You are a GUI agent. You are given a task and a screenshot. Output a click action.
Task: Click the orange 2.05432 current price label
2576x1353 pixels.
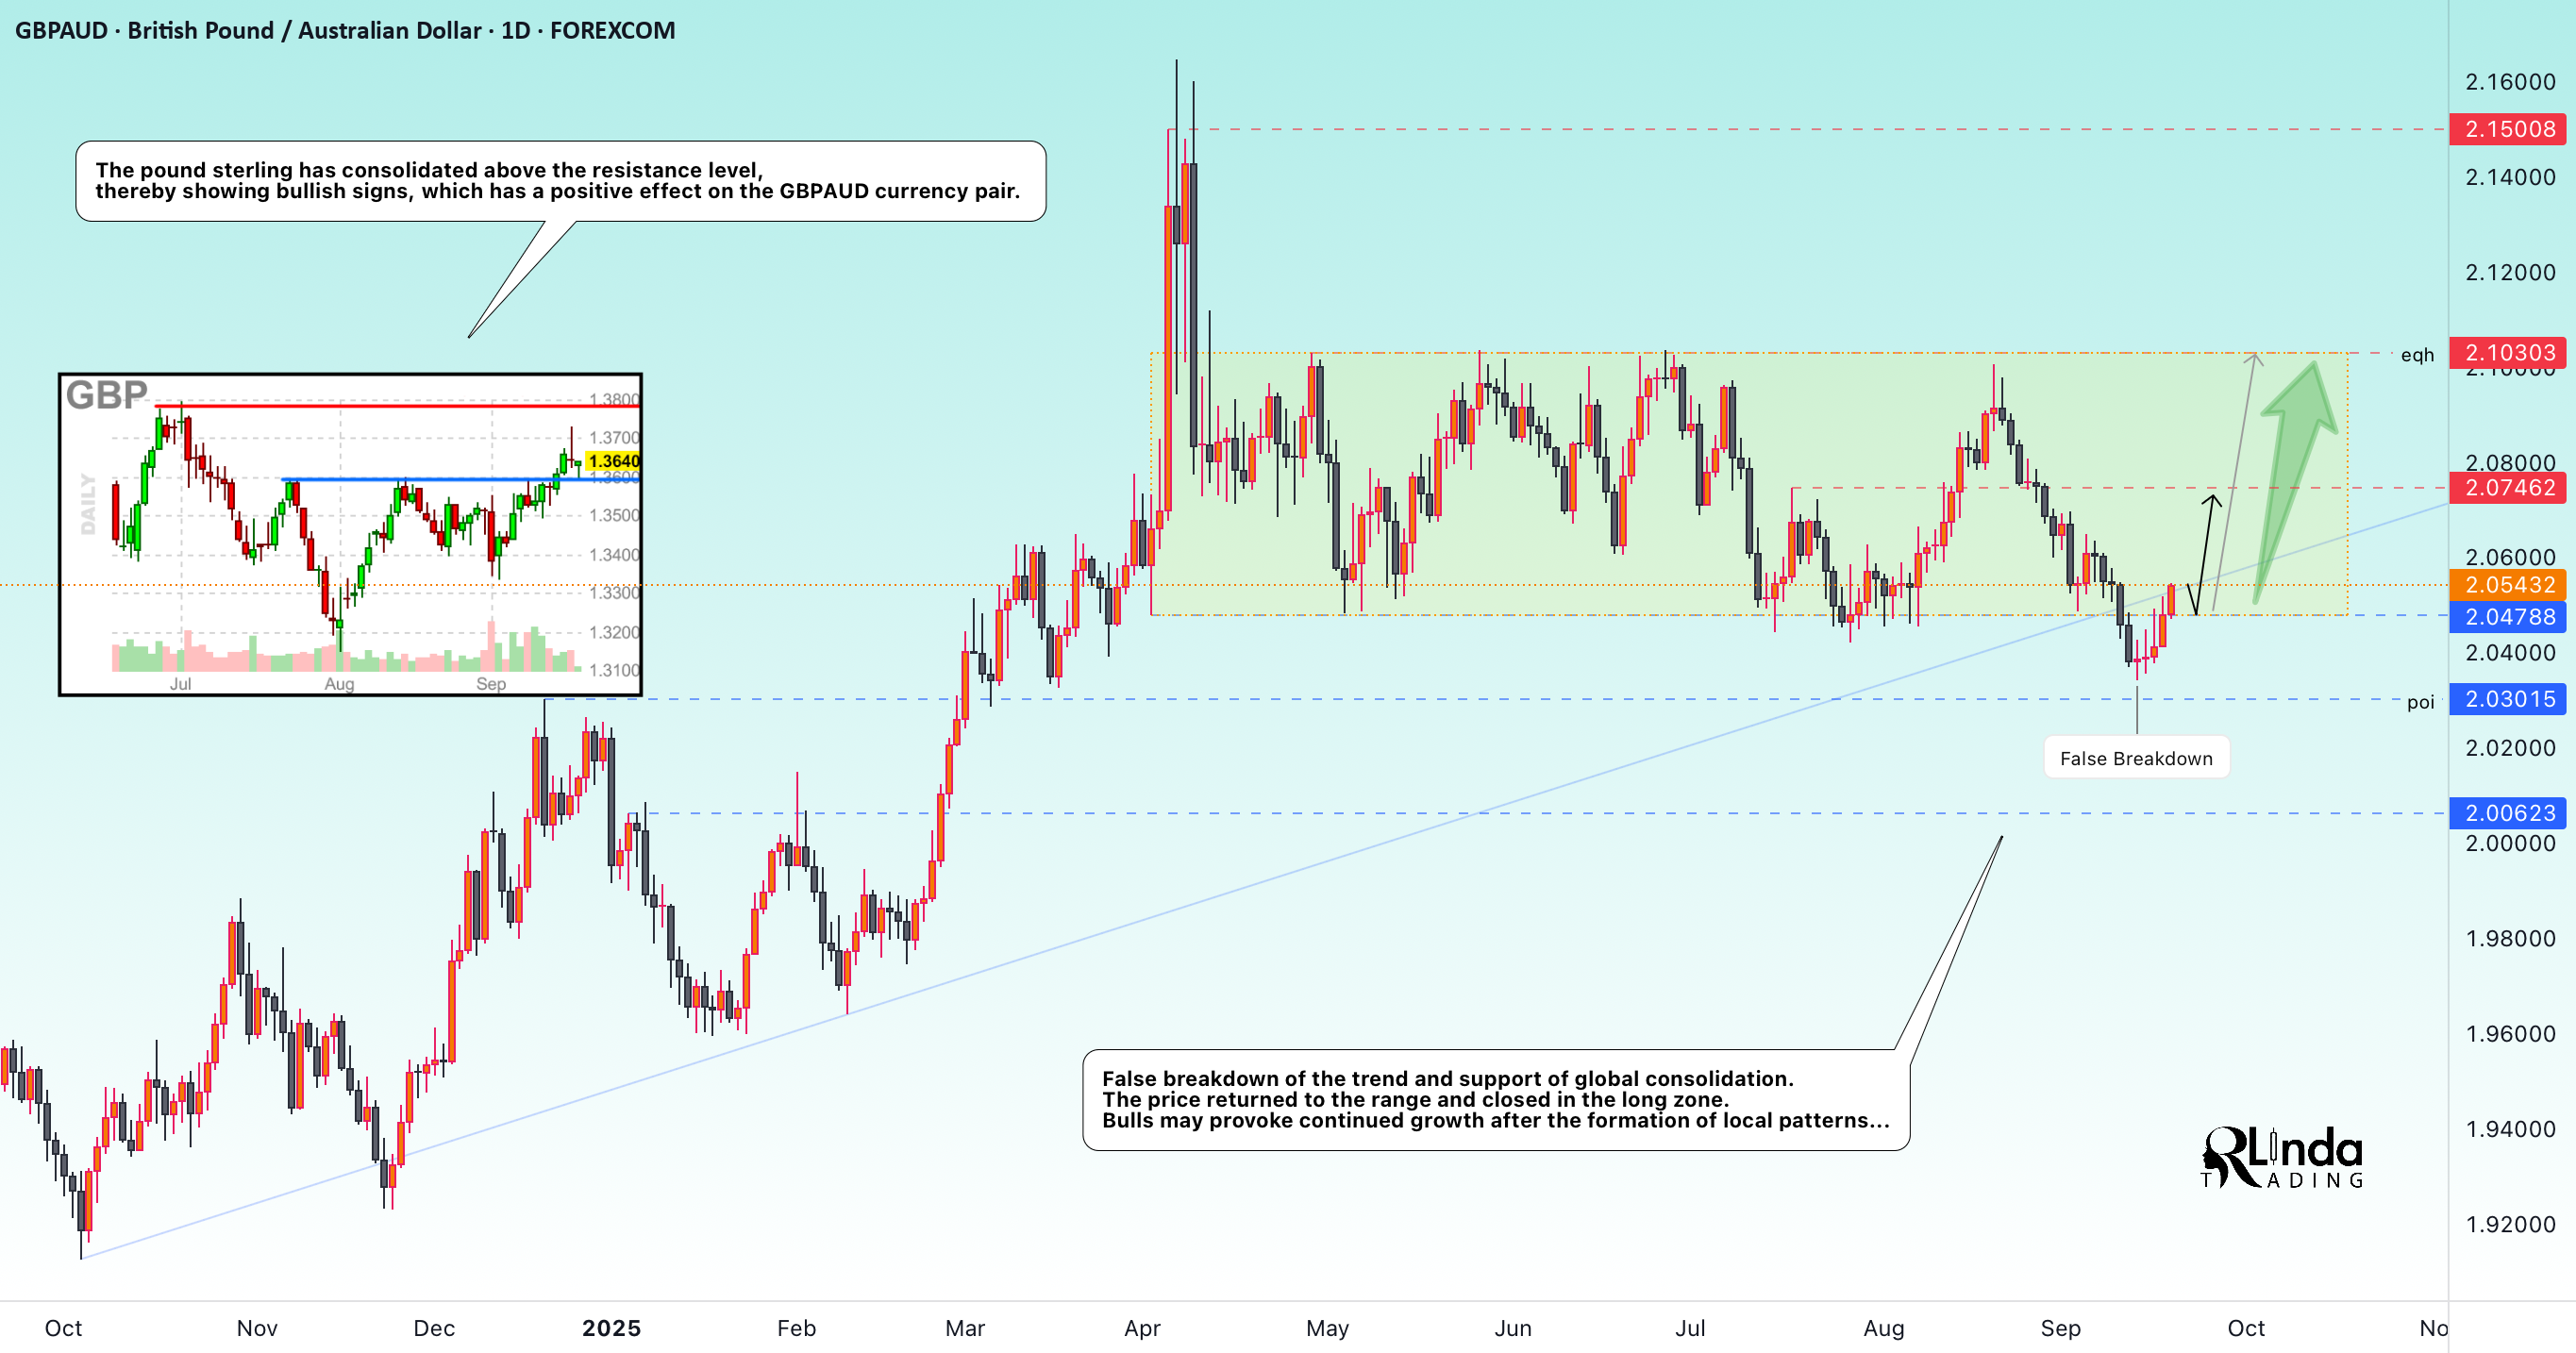pos(2508,585)
